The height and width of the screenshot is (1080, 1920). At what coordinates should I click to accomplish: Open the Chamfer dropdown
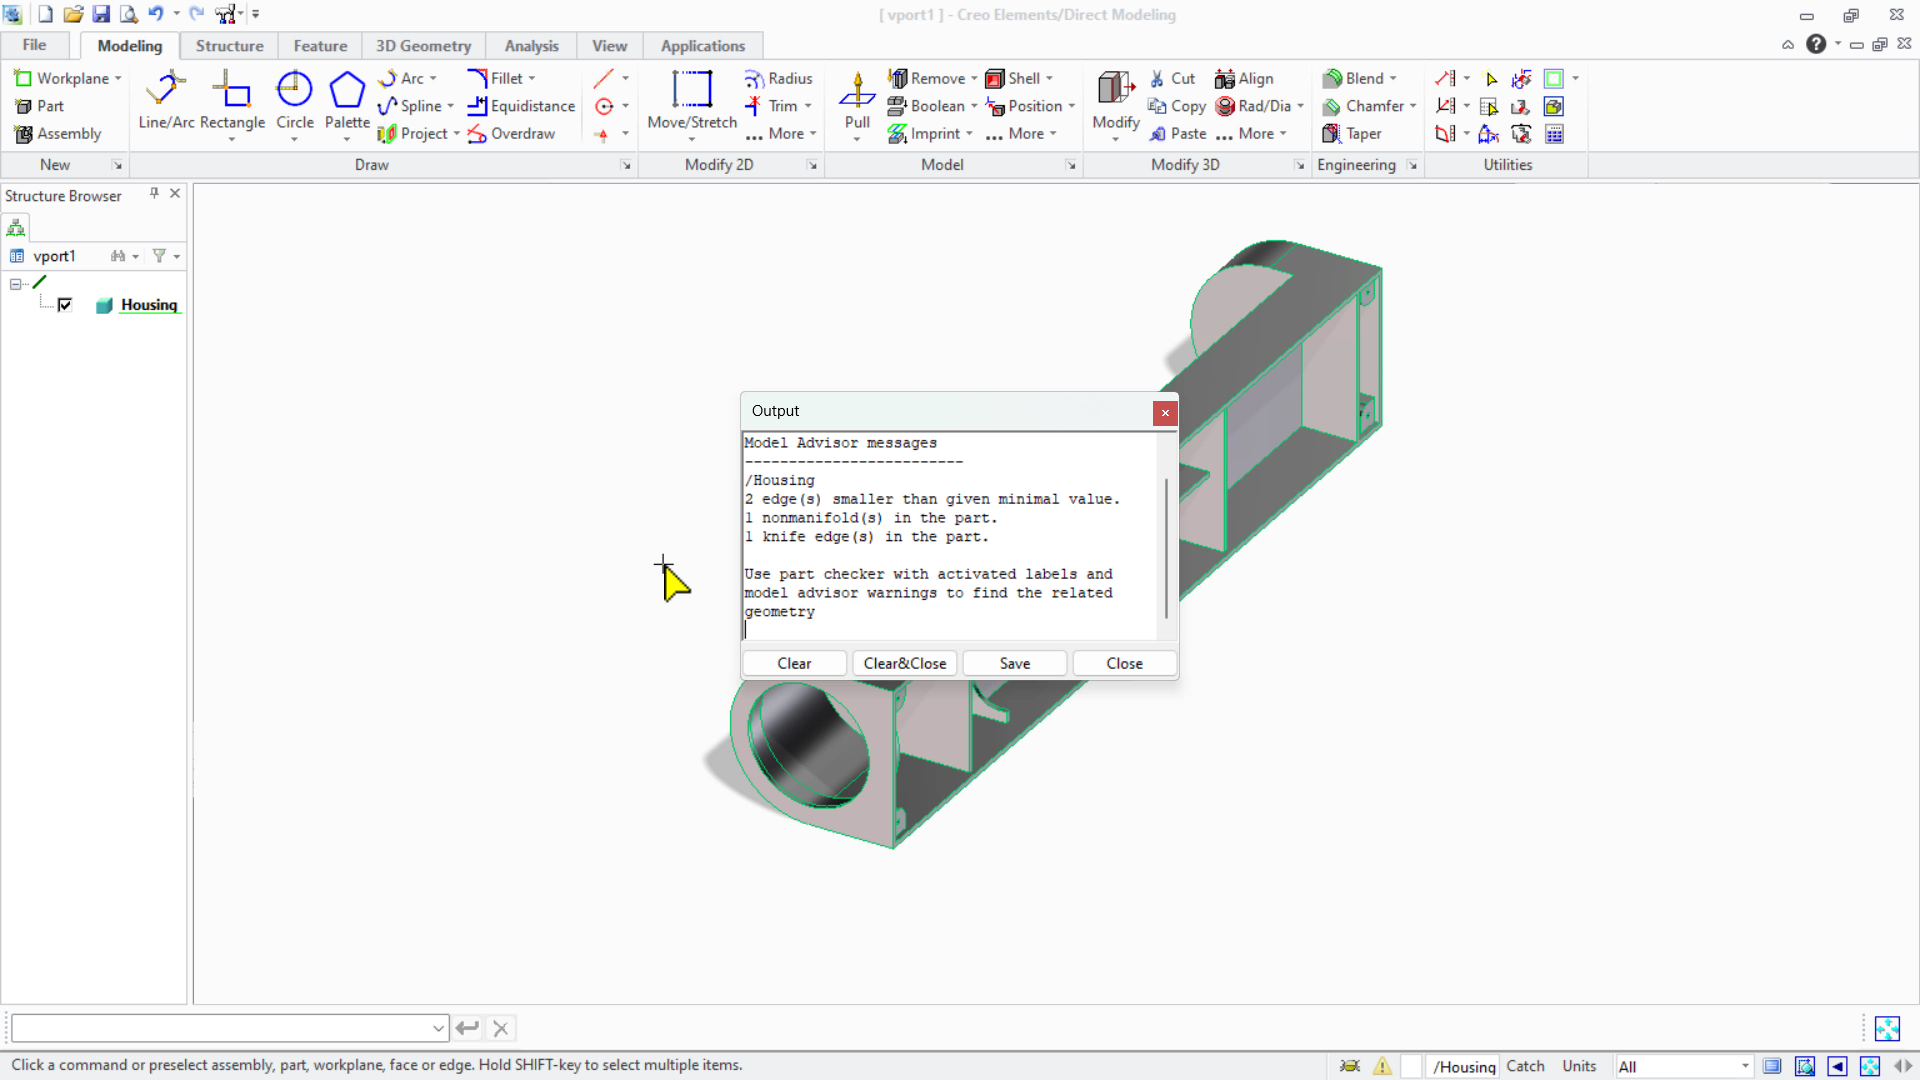click(1413, 106)
